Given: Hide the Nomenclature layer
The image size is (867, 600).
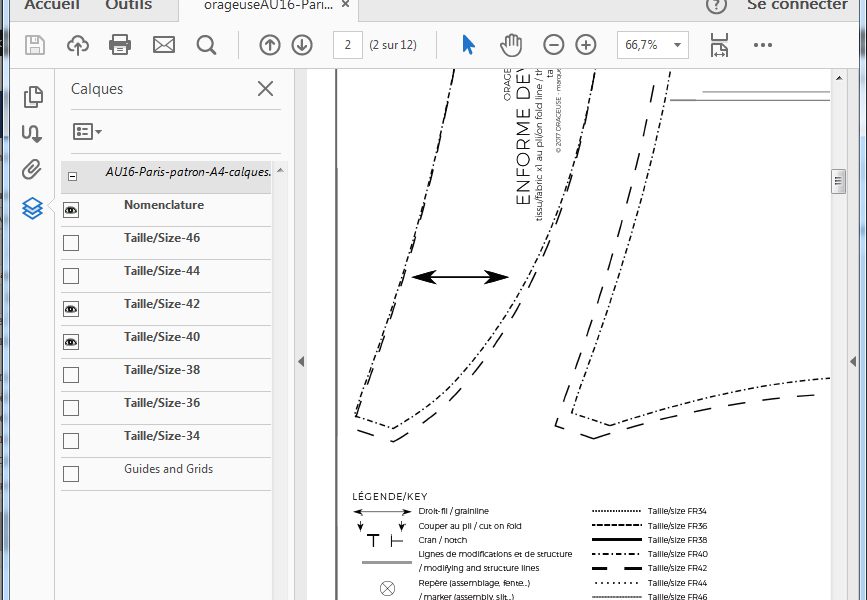Looking at the screenshot, I should [71, 210].
